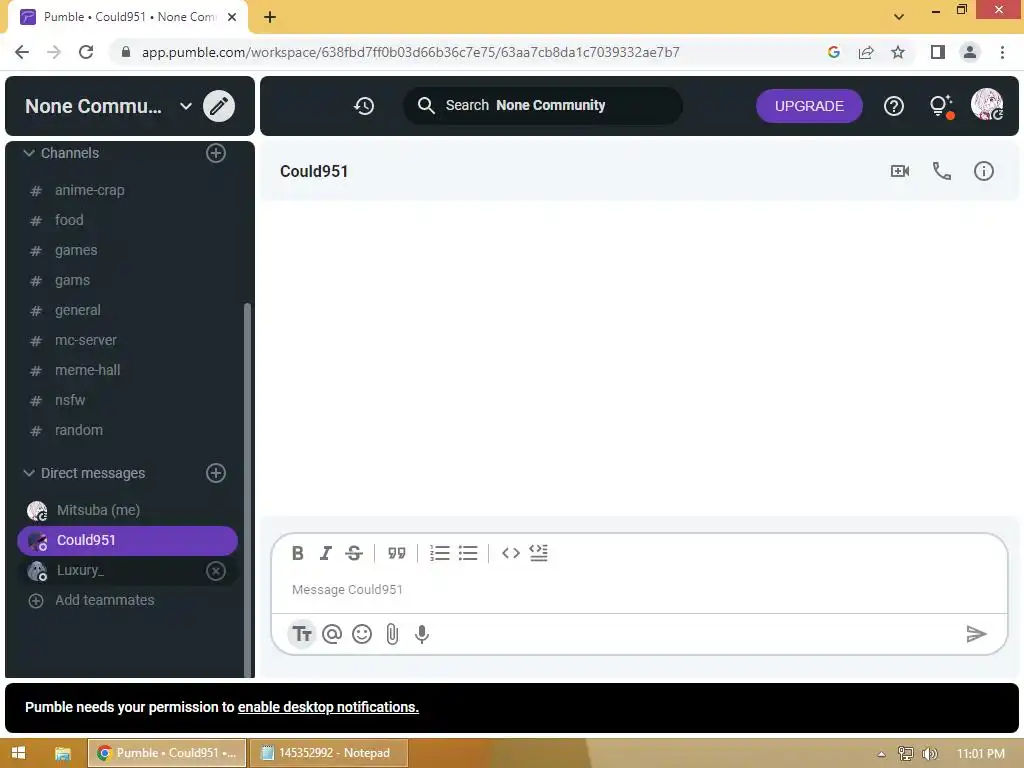Open the None Community workspace dropdown

(x=186, y=106)
